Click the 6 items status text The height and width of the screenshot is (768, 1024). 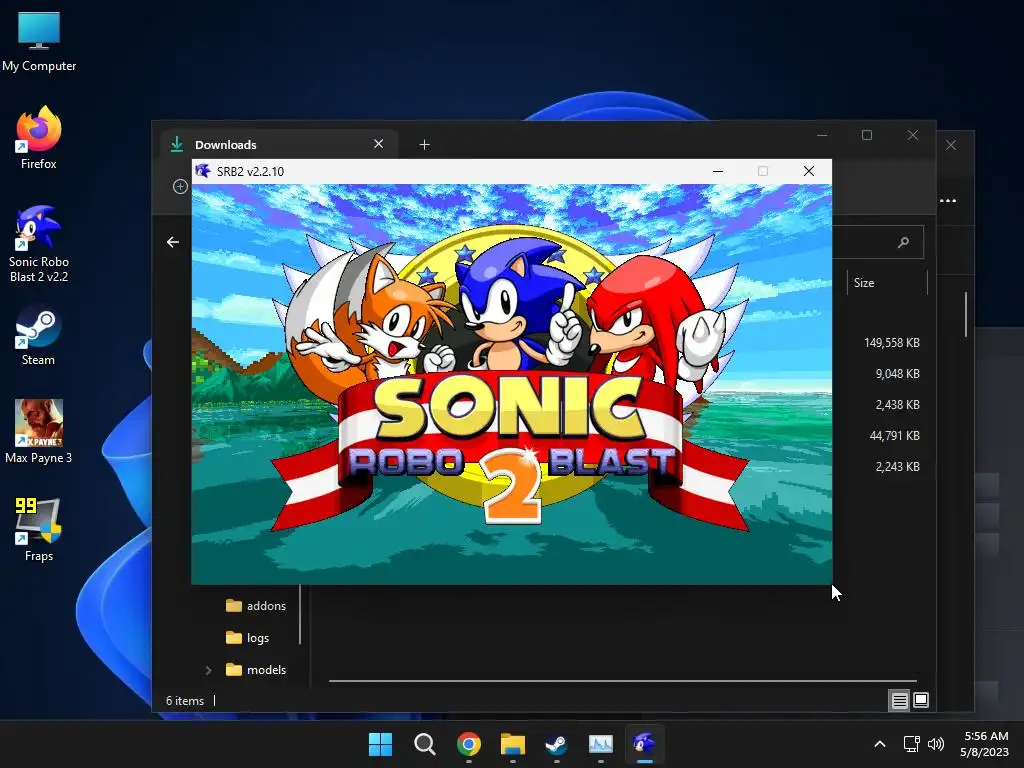click(185, 701)
